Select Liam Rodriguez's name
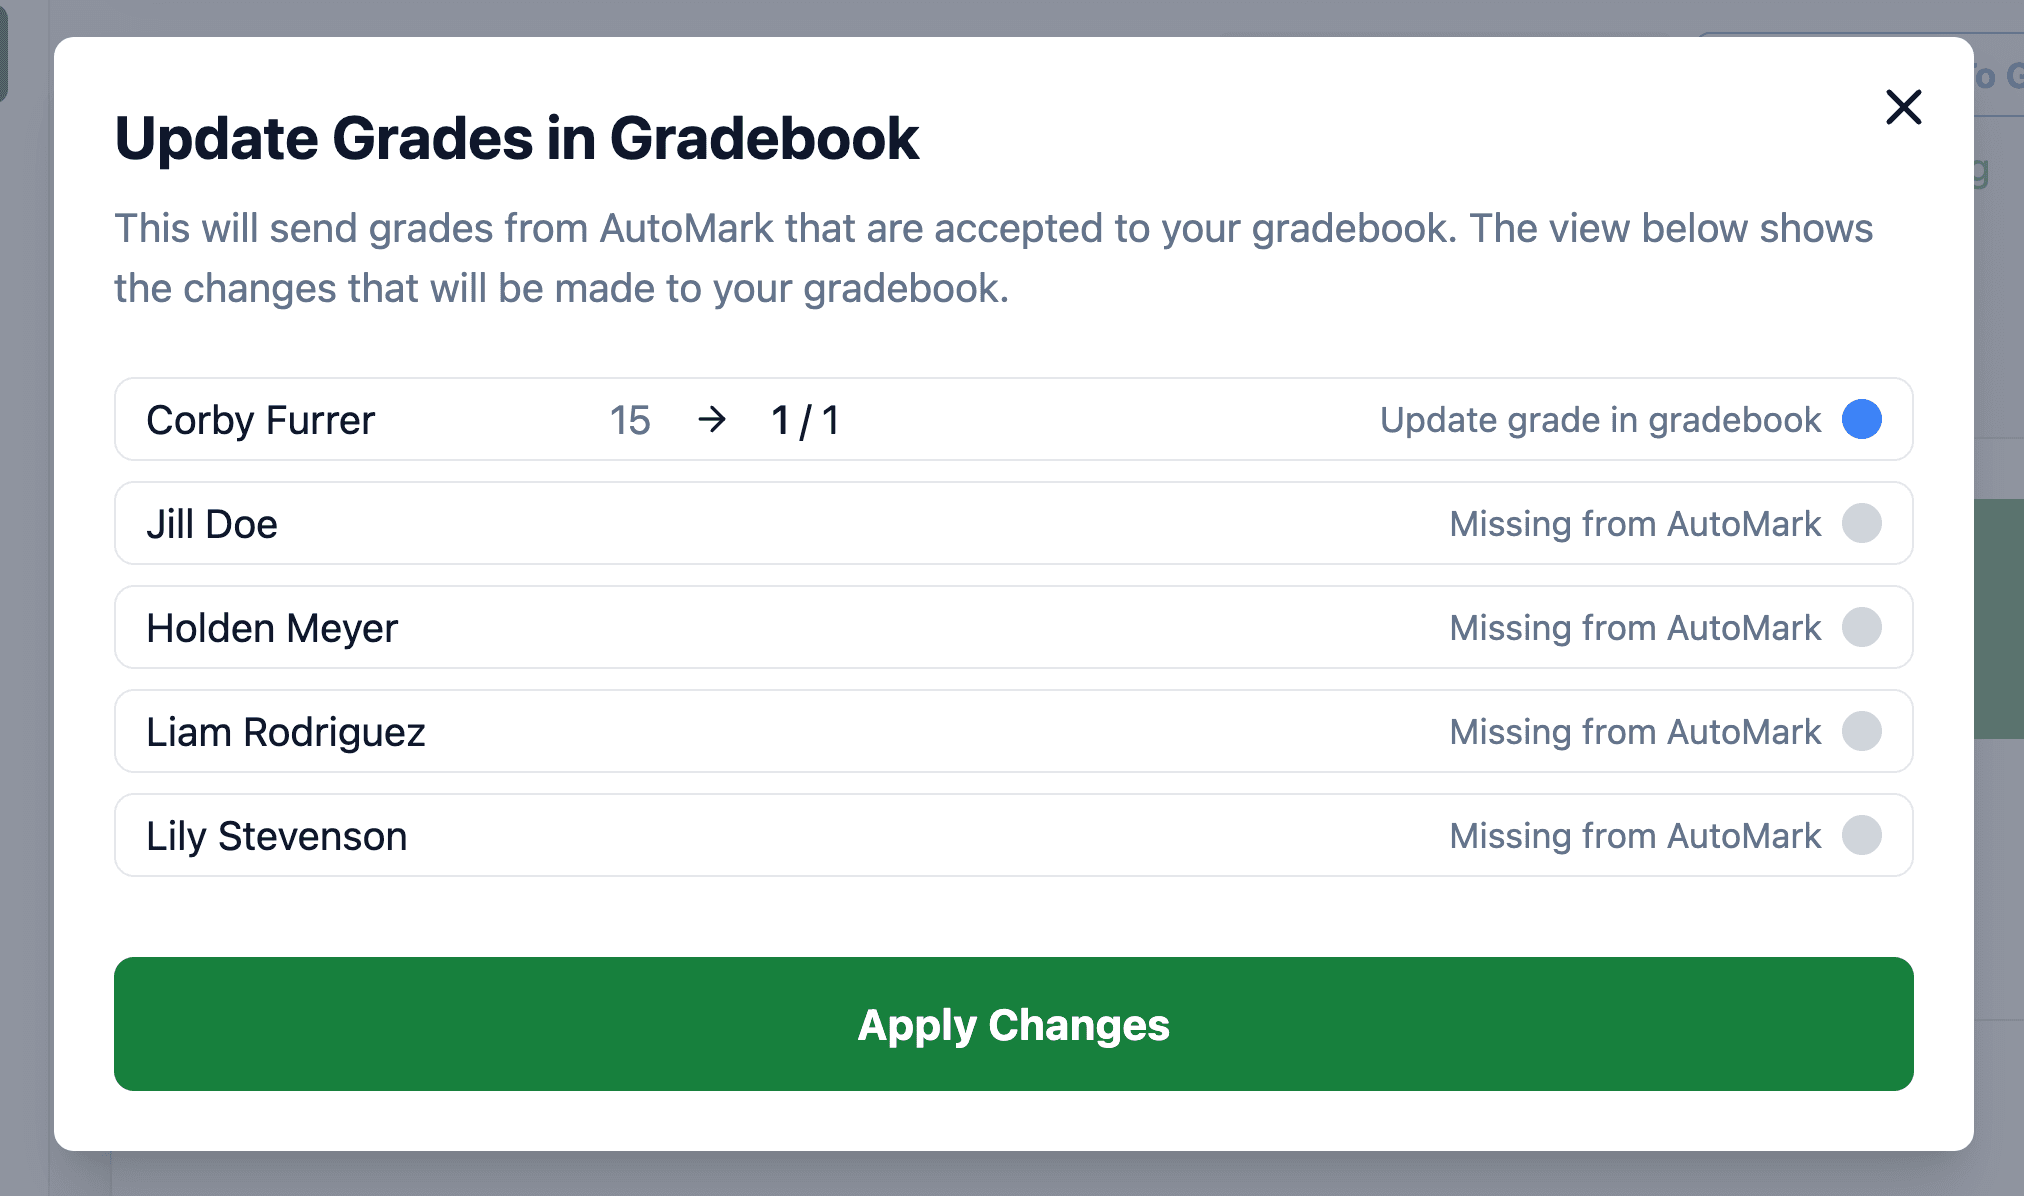 coord(286,731)
